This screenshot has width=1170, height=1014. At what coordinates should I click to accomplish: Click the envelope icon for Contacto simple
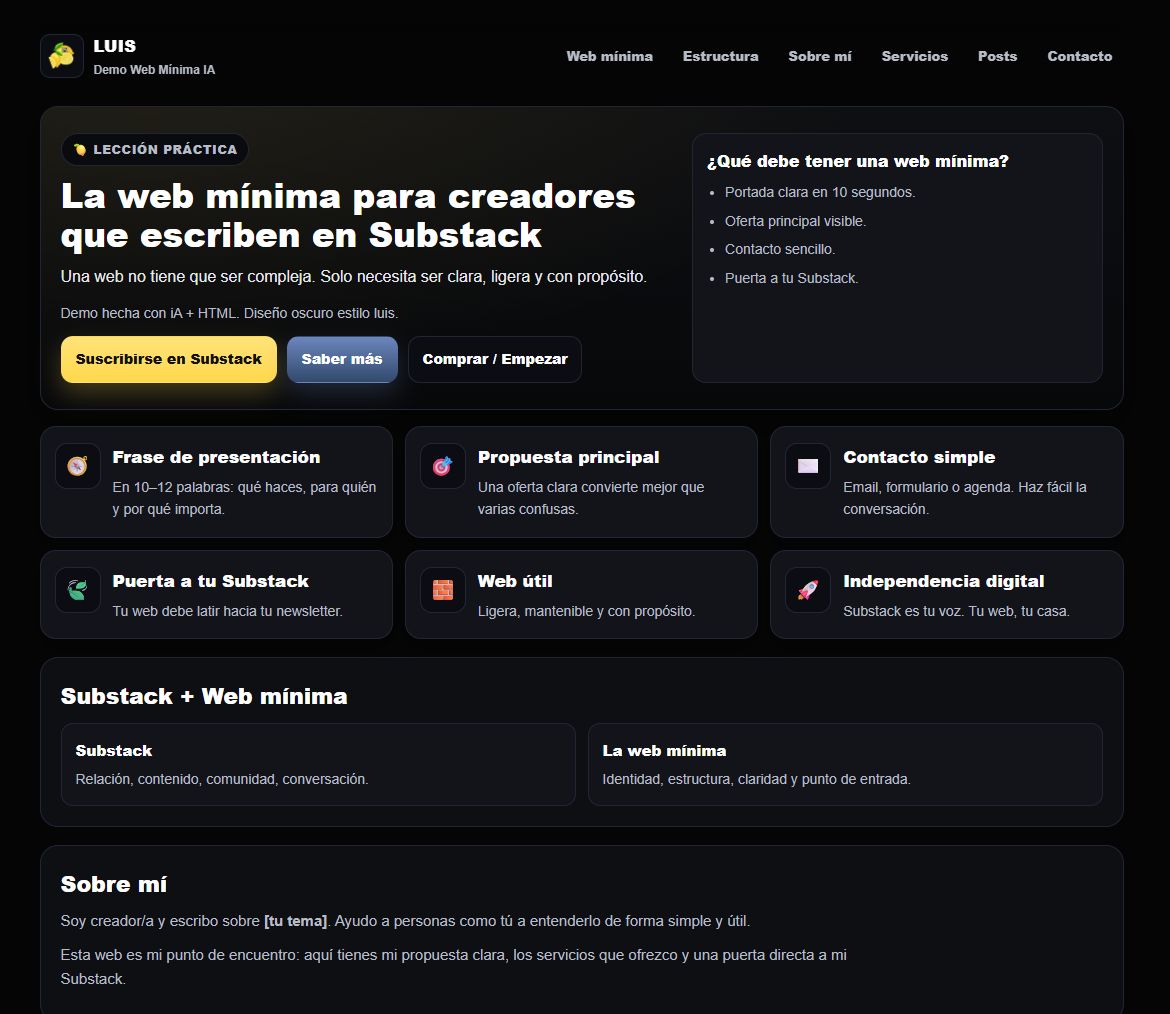coord(807,466)
